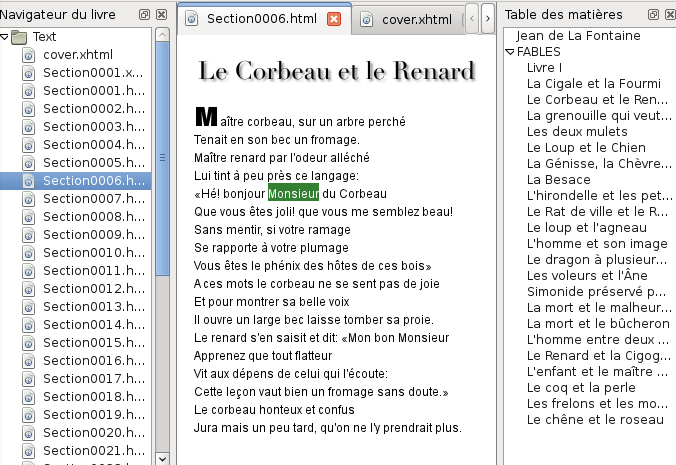
Task: Click the Section0015 file icon
Action: coord(28,343)
